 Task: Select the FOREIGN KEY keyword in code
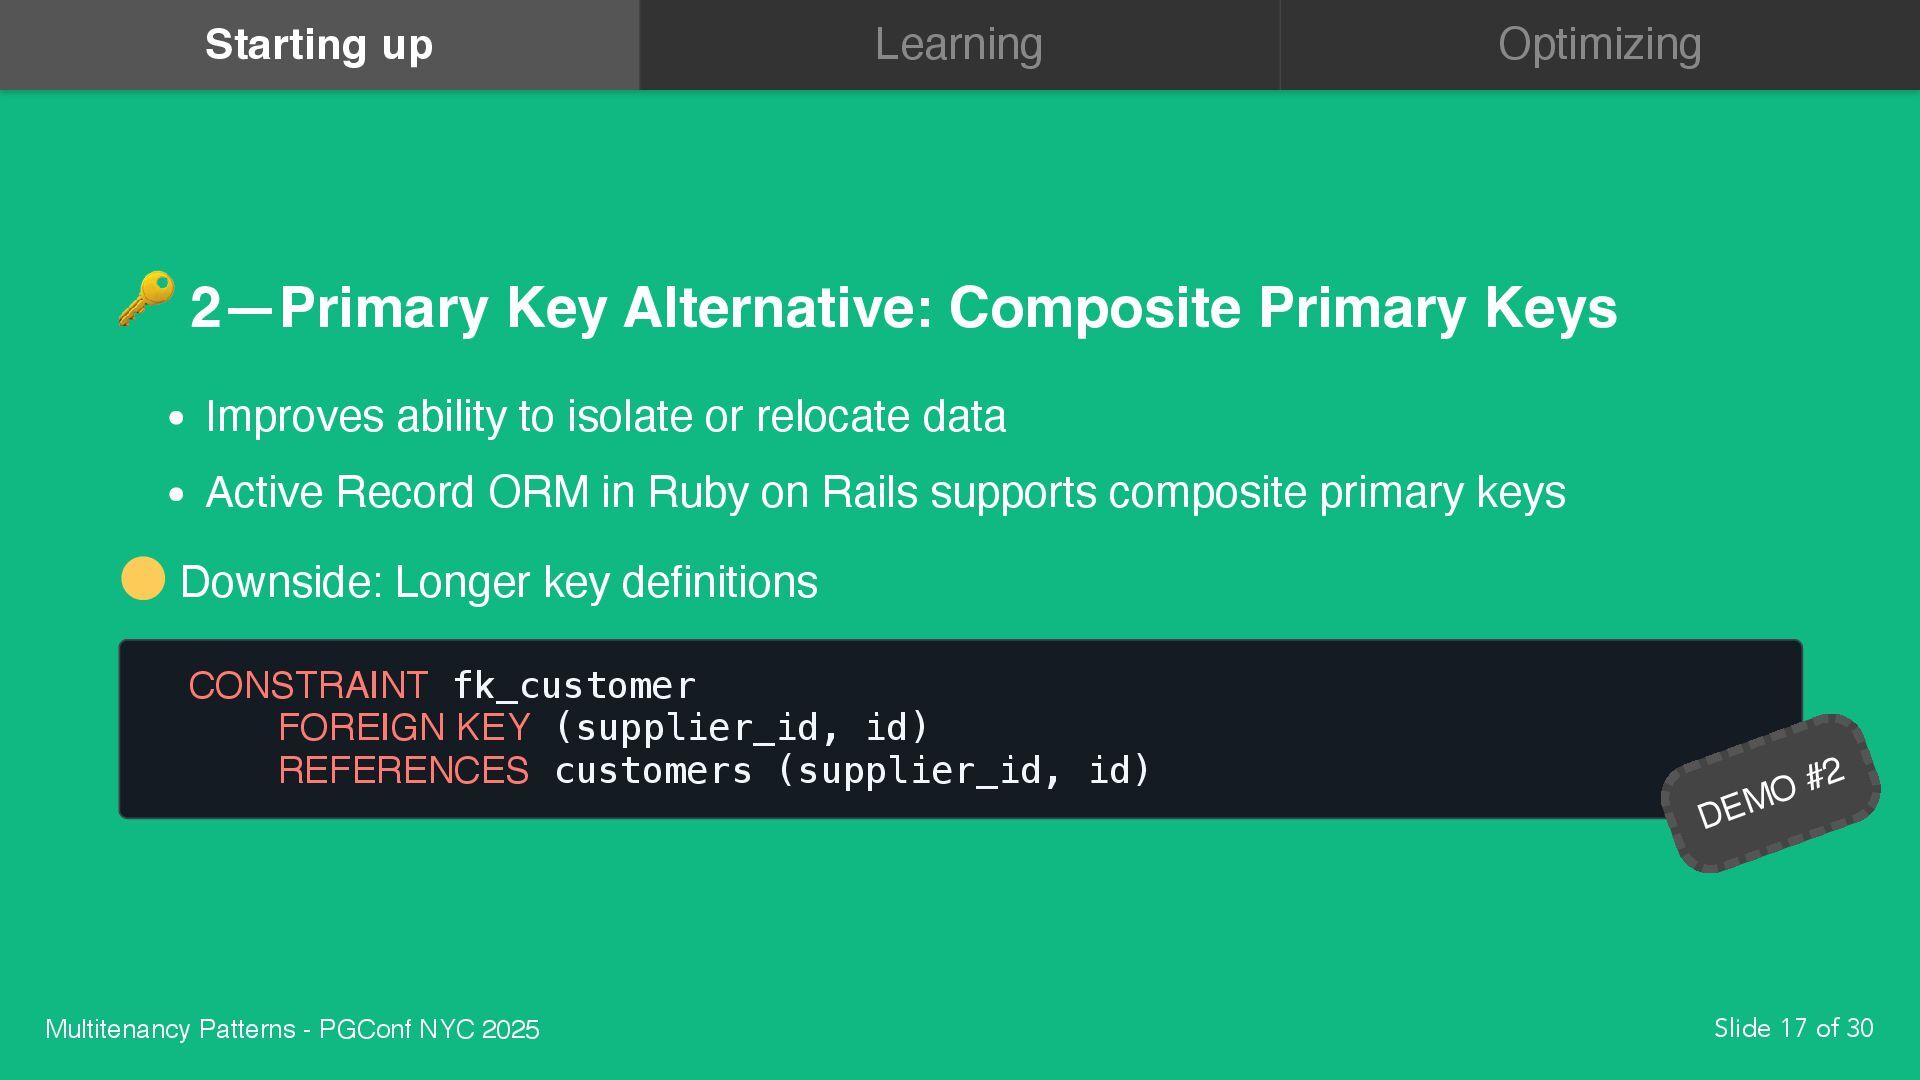[x=404, y=728]
